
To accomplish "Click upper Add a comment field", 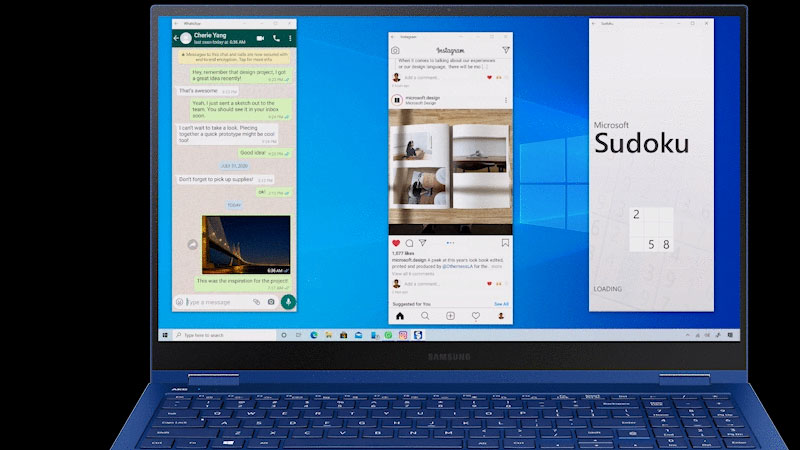I will click(x=421, y=78).
